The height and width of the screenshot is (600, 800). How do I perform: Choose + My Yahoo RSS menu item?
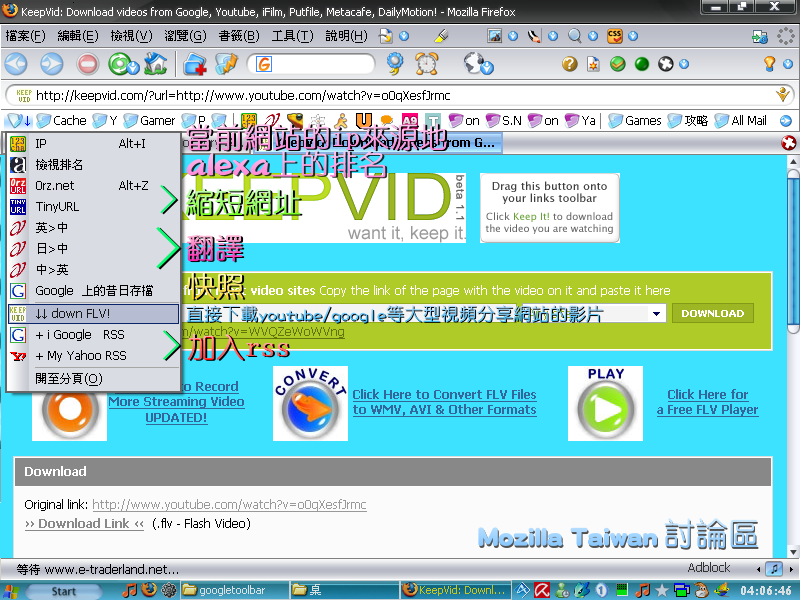coord(94,356)
